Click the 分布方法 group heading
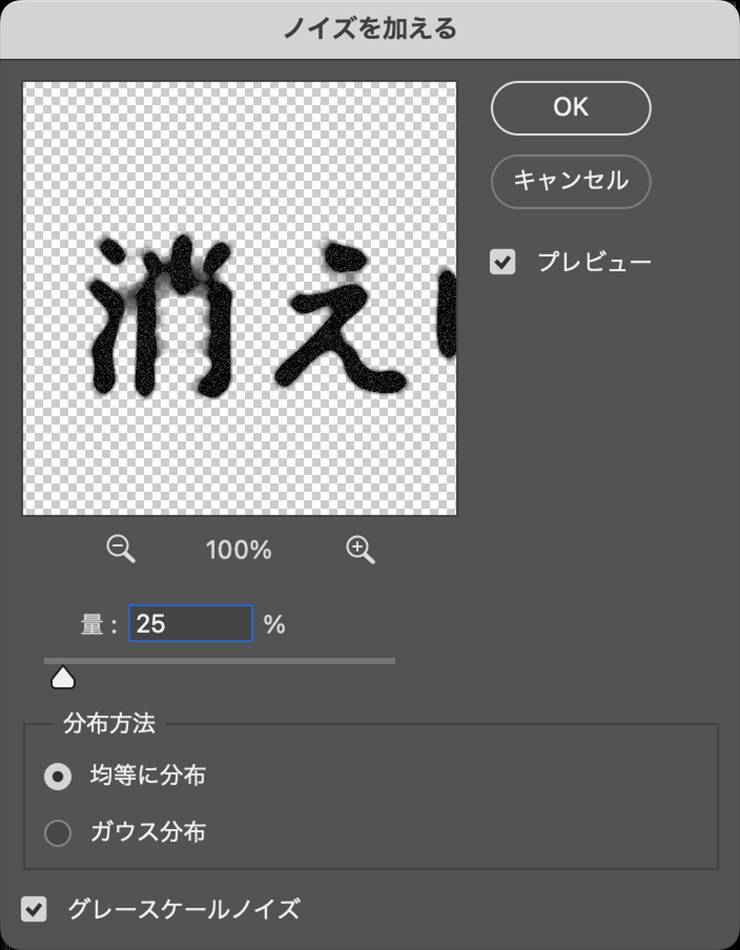Viewport: 740px width, 950px height. (109, 724)
